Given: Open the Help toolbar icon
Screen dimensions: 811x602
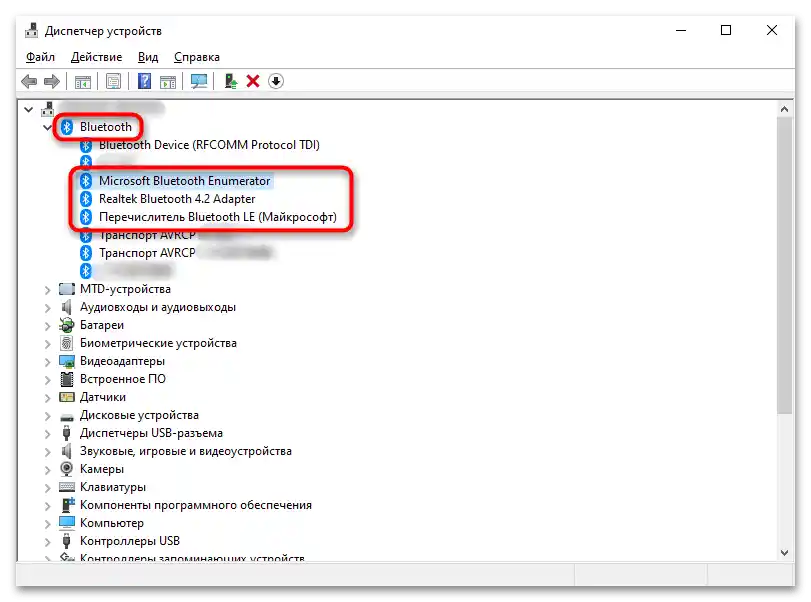Looking at the screenshot, I should [144, 81].
